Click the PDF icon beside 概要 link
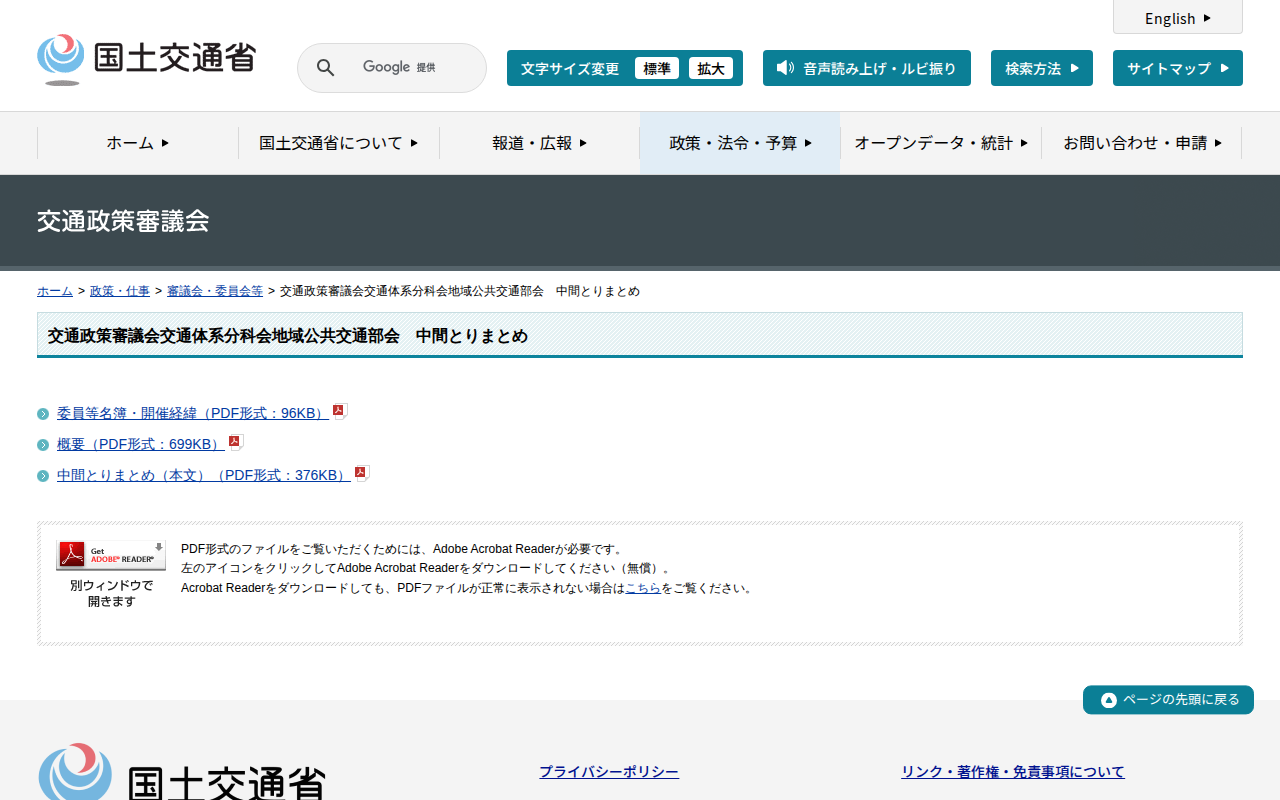 pyautogui.click(x=236, y=442)
